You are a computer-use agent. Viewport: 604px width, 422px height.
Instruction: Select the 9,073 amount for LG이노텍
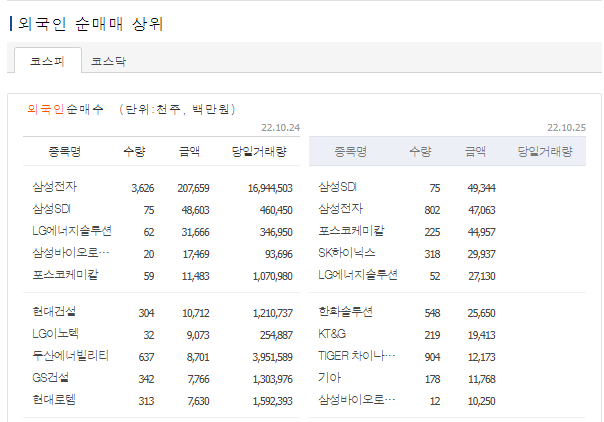(x=198, y=335)
